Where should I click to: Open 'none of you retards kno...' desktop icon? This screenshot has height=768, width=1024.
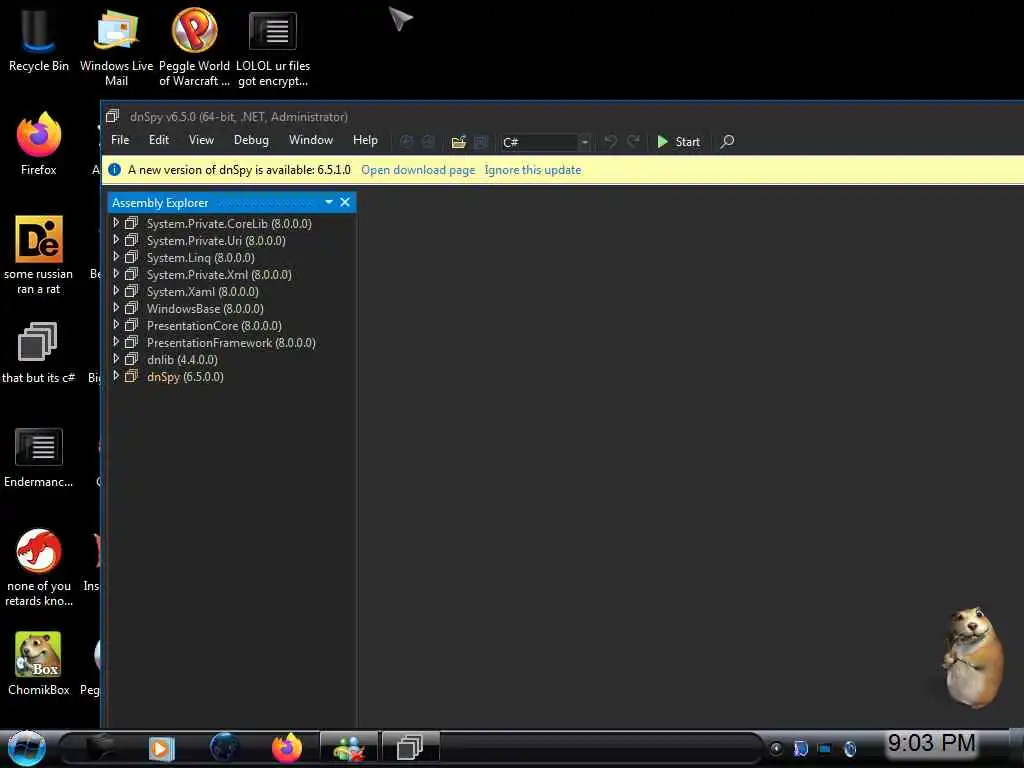(39, 568)
